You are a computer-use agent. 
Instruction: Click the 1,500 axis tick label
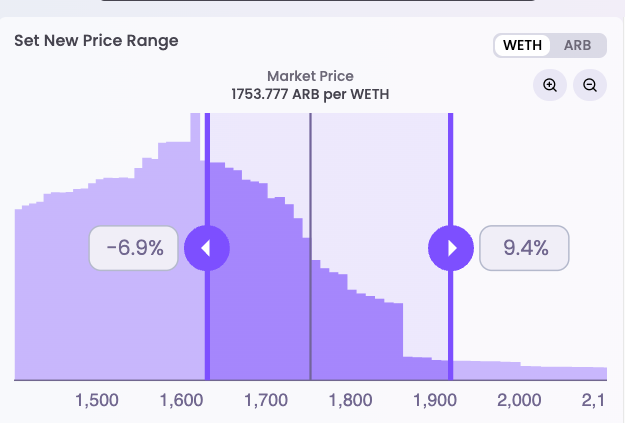click(x=97, y=400)
